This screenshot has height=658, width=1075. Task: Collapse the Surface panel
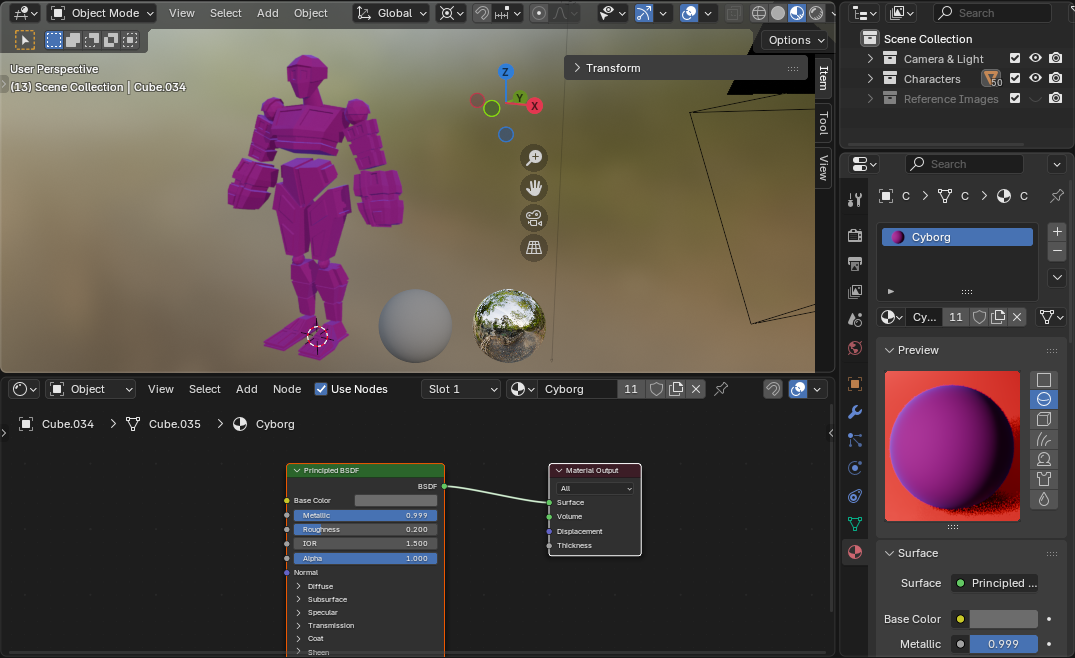[x=889, y=553]
